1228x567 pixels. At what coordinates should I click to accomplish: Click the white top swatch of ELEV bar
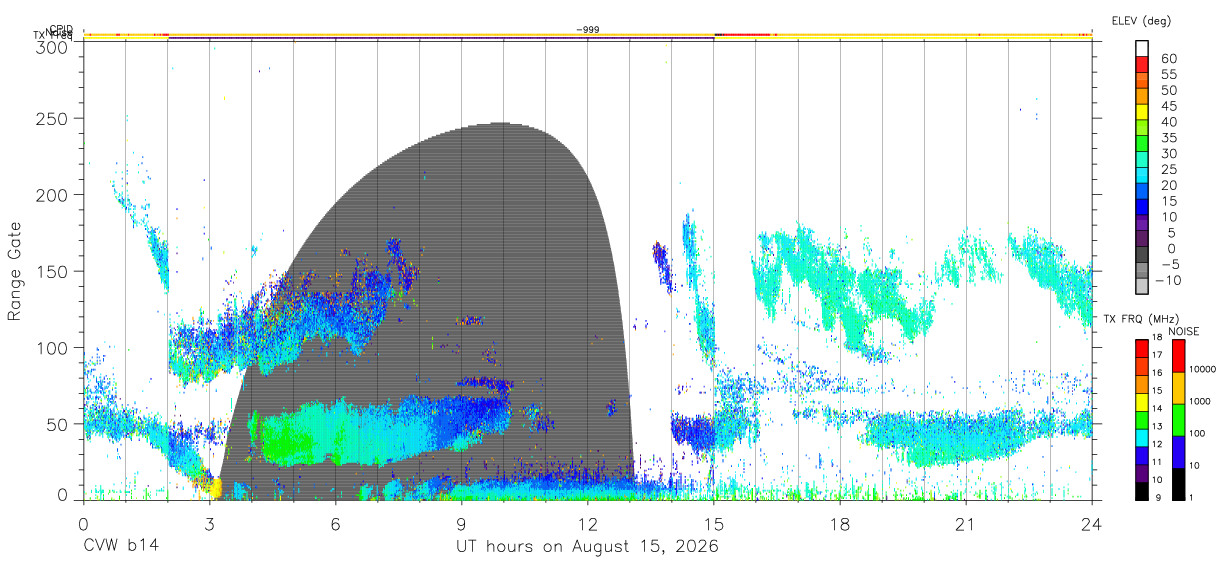[x=1142, y=48]
